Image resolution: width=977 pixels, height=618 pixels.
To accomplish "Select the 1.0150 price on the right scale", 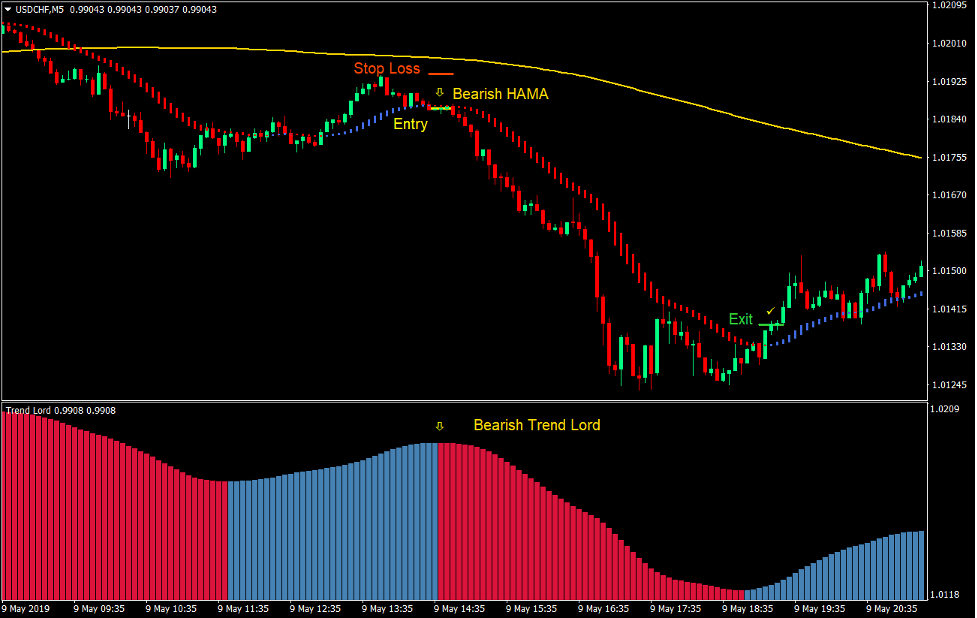I will coord(949,270).
